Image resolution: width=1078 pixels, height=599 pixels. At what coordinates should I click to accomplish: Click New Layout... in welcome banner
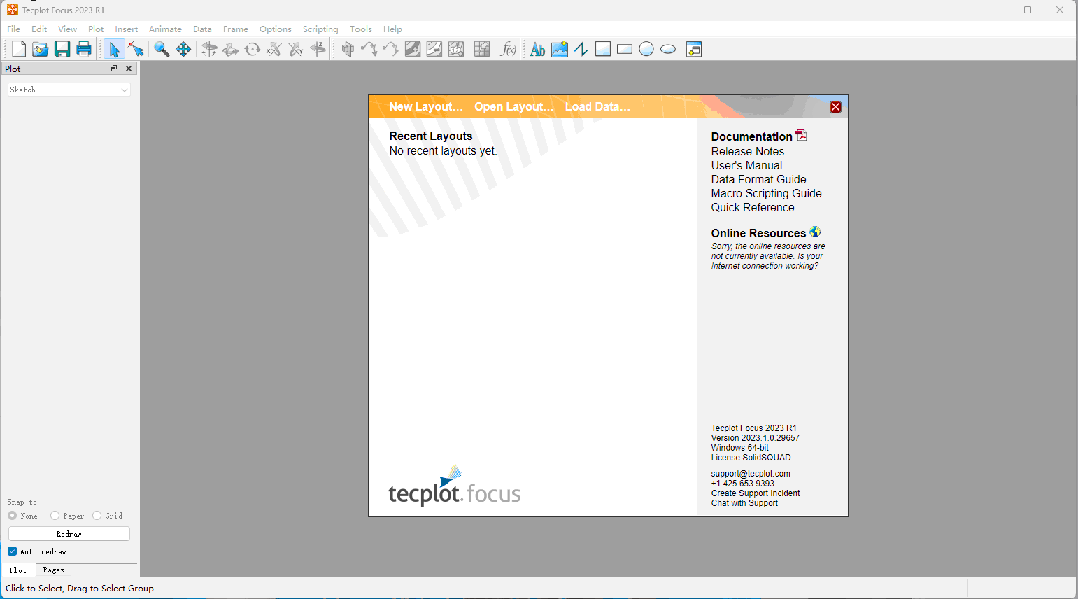pos(426,107)
